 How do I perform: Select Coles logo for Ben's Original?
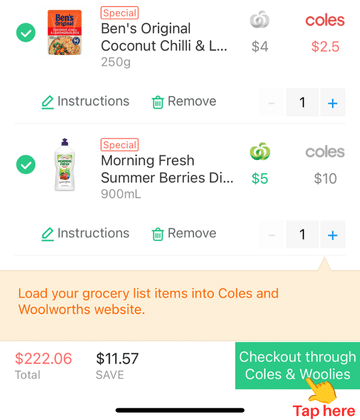coord(325,20)
